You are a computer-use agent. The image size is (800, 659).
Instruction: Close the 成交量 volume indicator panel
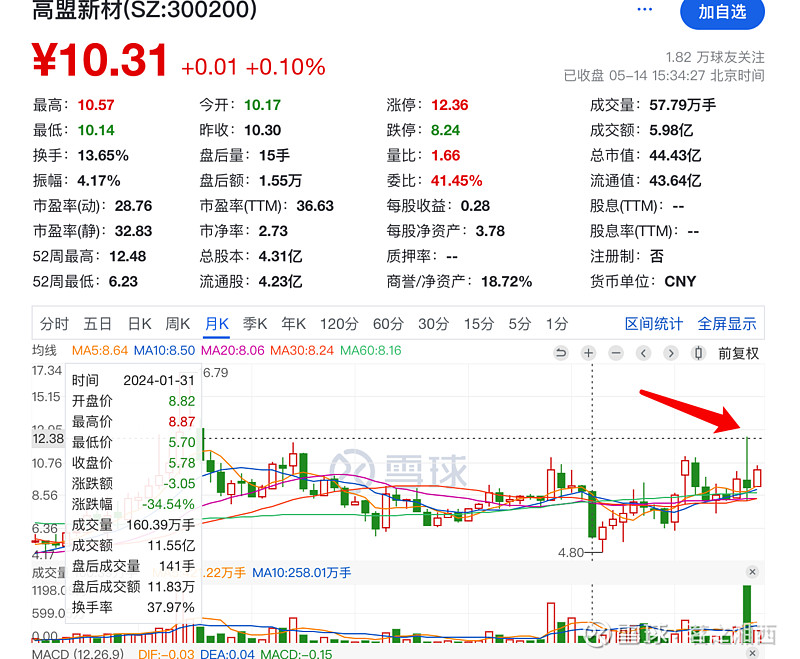(752, 572)
